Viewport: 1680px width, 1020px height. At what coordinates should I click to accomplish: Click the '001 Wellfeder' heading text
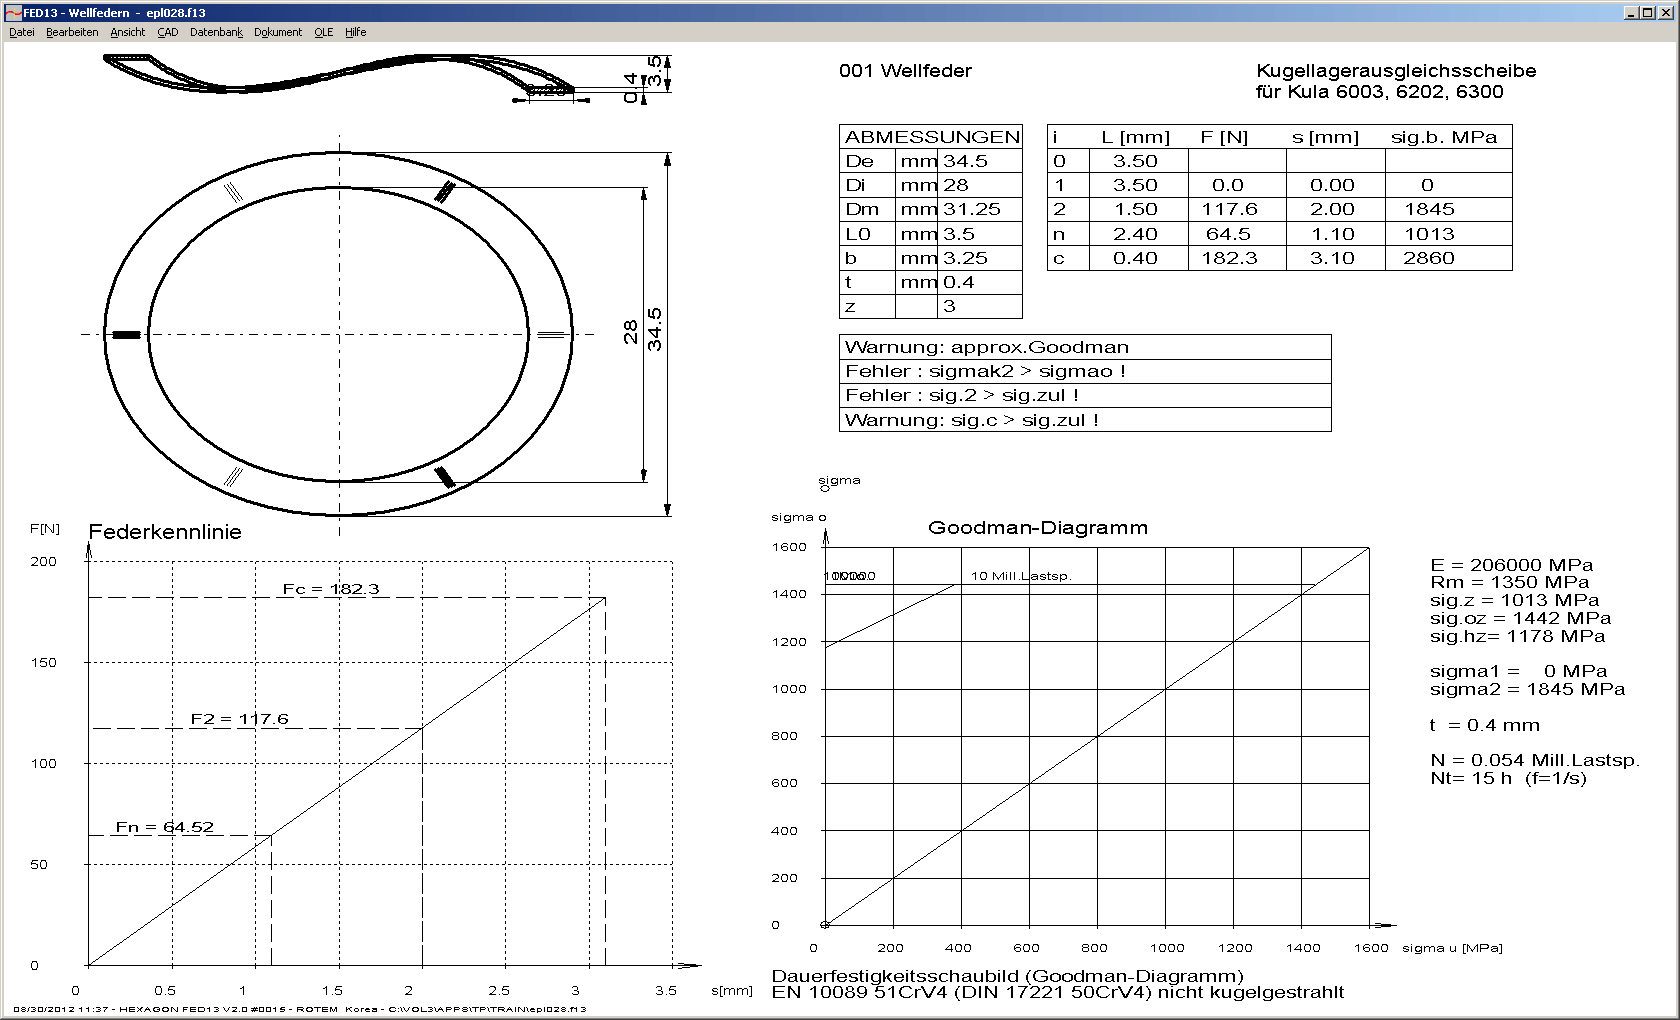tap(905, 71)
